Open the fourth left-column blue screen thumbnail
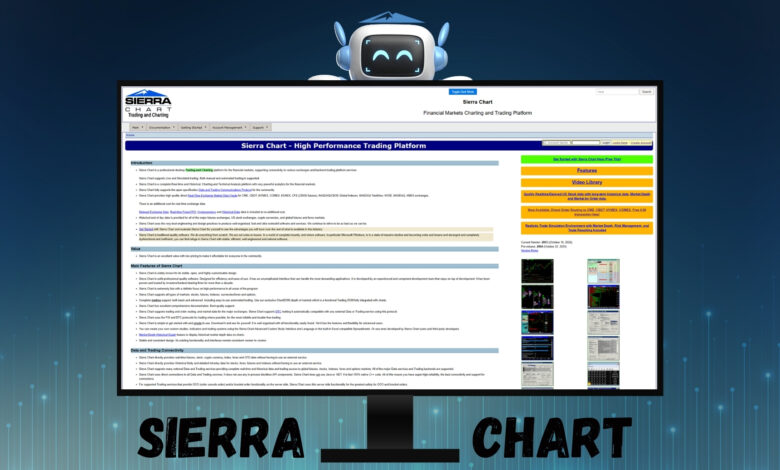This screenshot has height=470, width=780. point(537,348)
